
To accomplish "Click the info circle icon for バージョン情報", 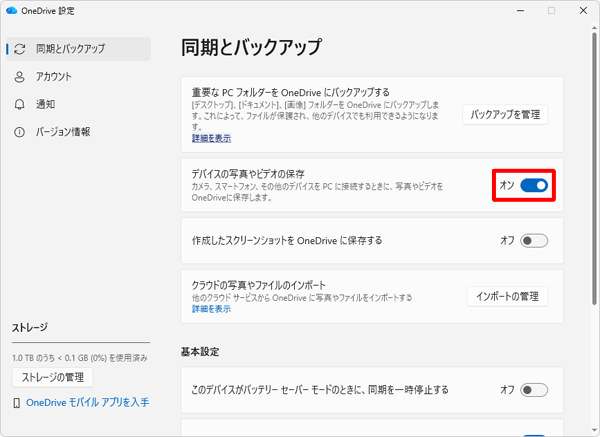I will pyautogui.click(x=20, y=132).
